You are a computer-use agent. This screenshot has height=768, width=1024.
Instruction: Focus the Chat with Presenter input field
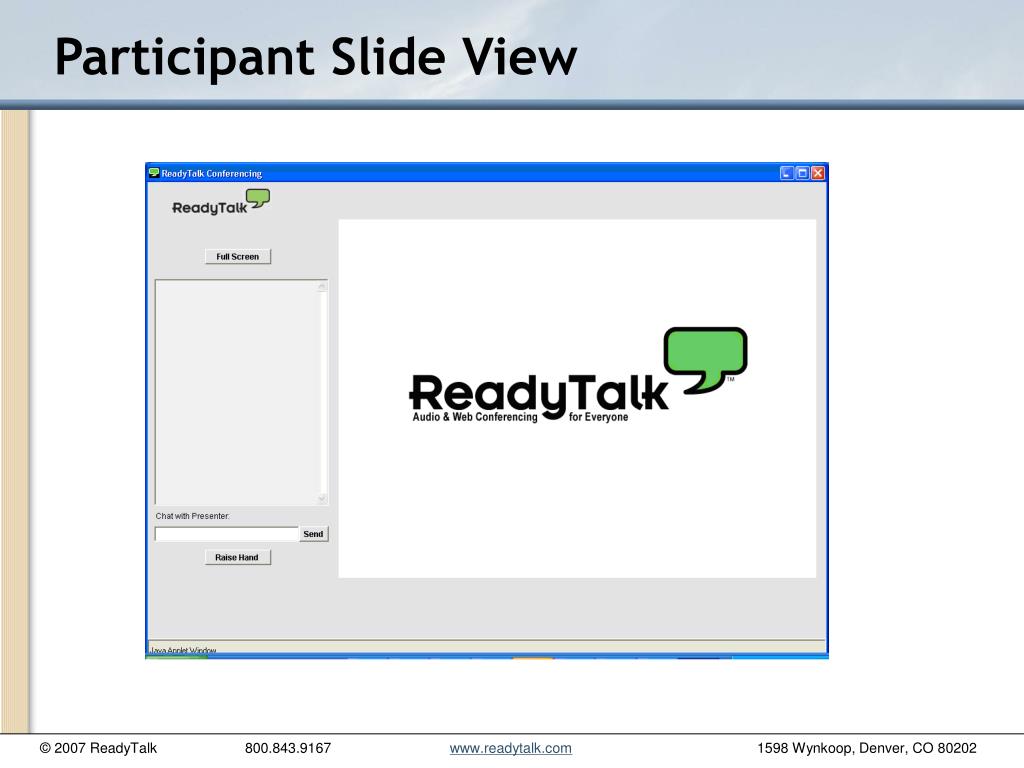click(x=227, y=534)
